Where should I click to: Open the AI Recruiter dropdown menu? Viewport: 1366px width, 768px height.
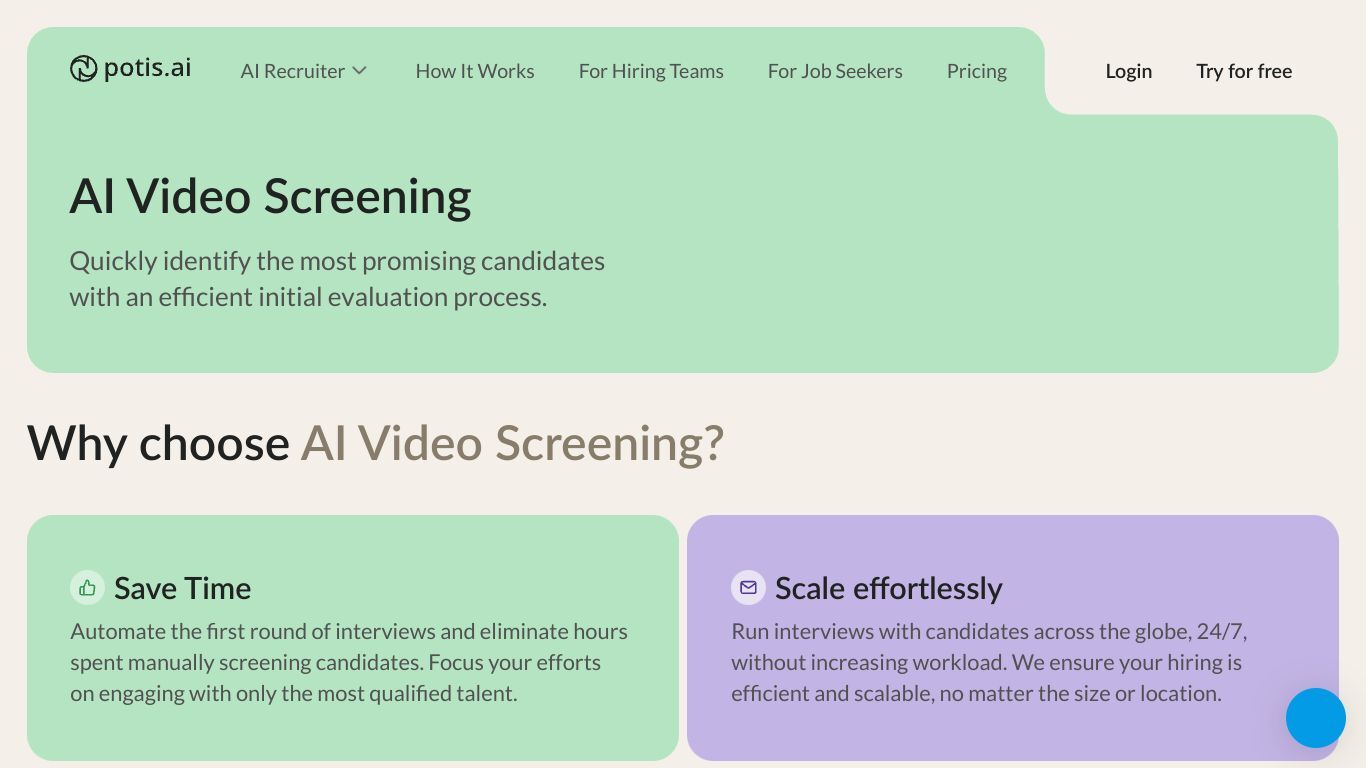(304, 71)
